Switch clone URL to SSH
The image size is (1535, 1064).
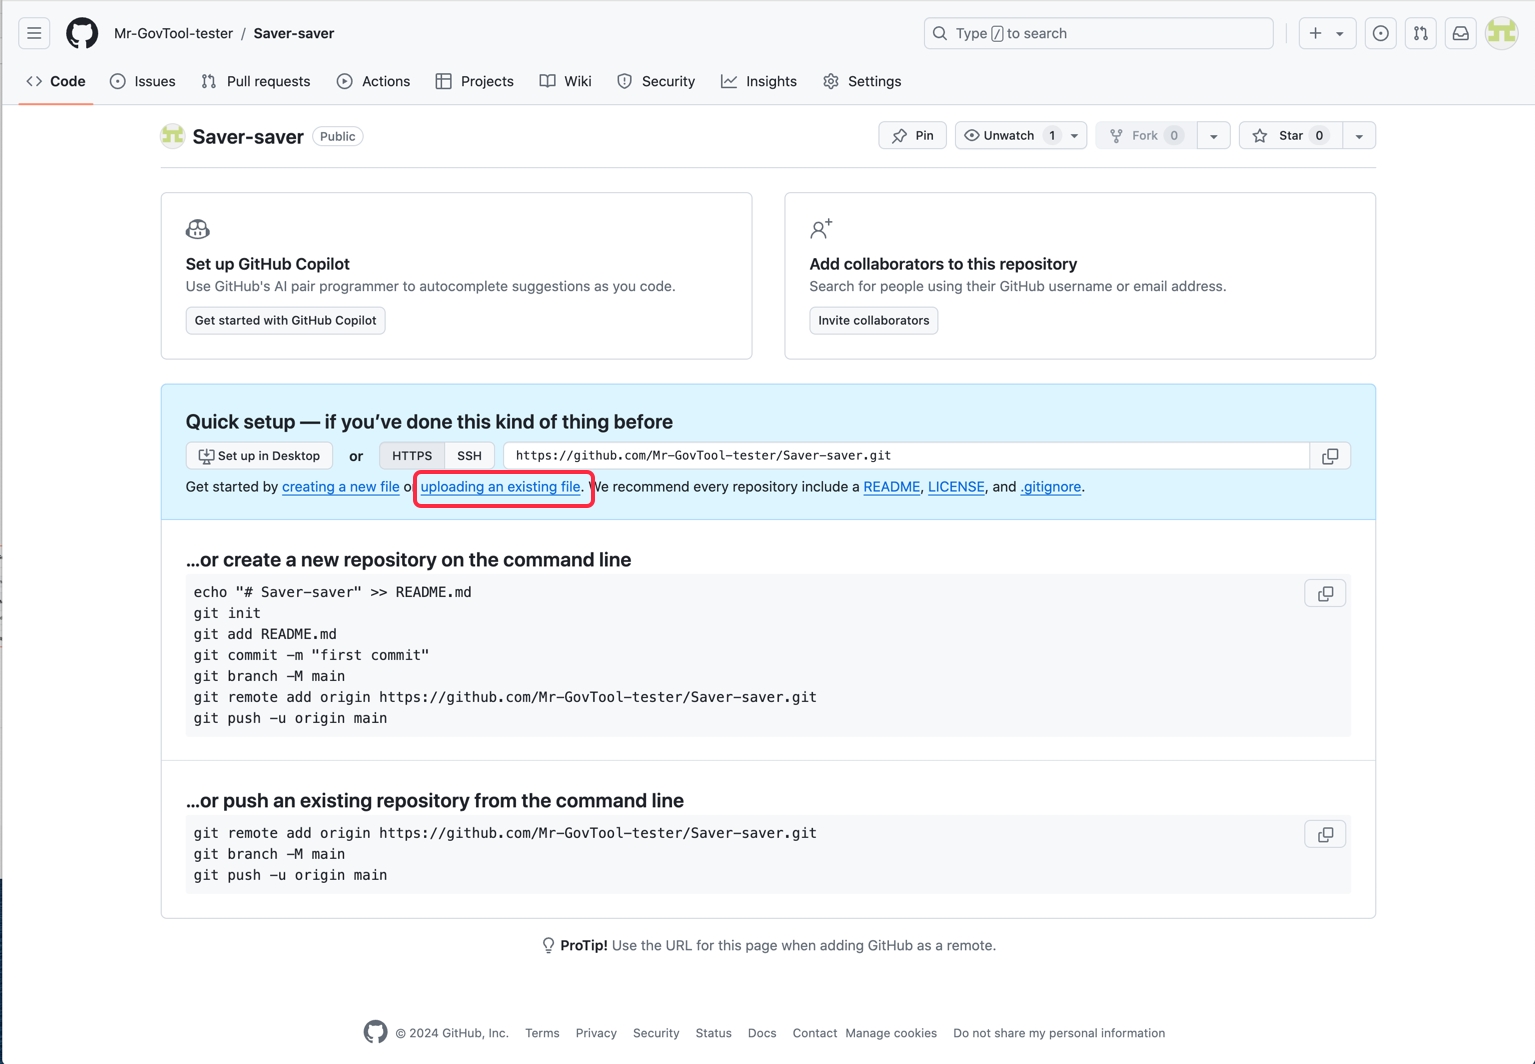(469, 456)
